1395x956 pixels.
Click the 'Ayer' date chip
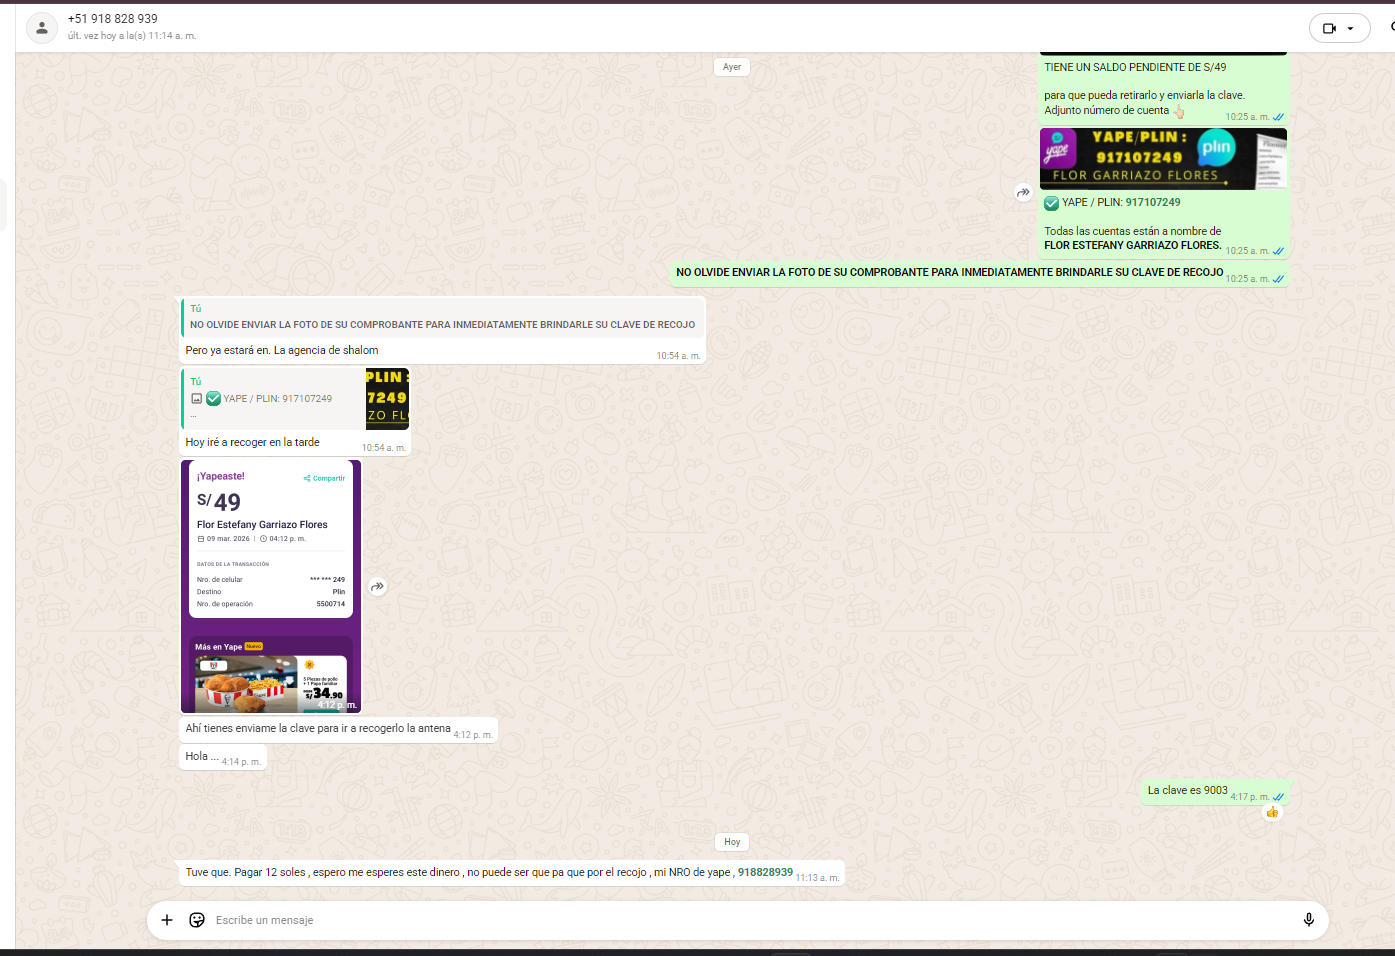point(732,67)
